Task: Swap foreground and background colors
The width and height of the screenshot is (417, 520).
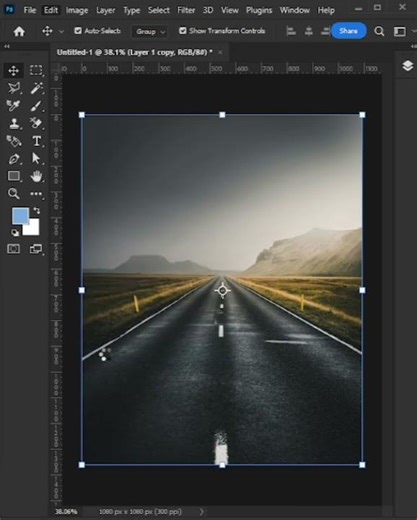Action: pos(37,211)
